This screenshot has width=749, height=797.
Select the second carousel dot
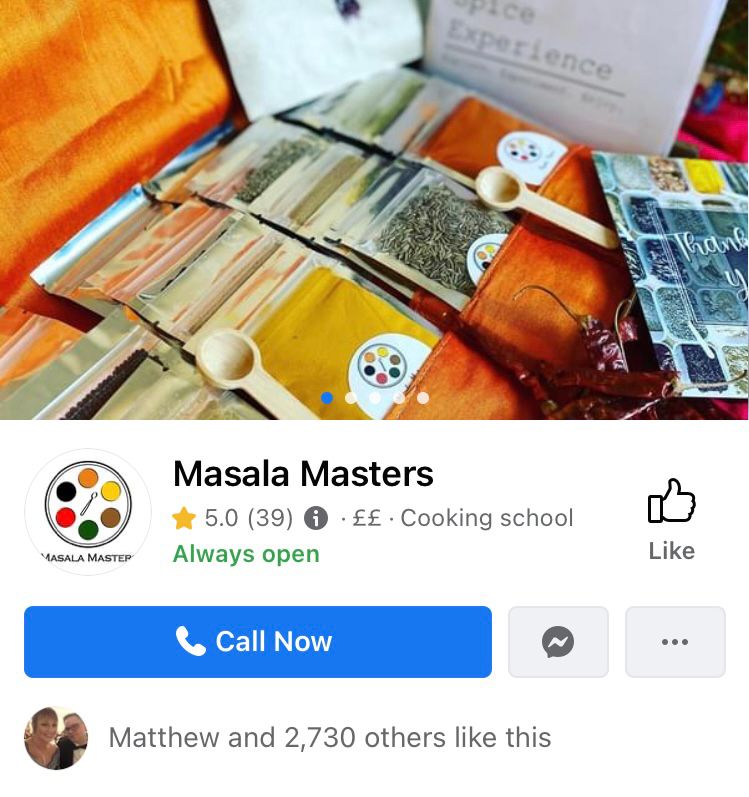tap(351, 398)
